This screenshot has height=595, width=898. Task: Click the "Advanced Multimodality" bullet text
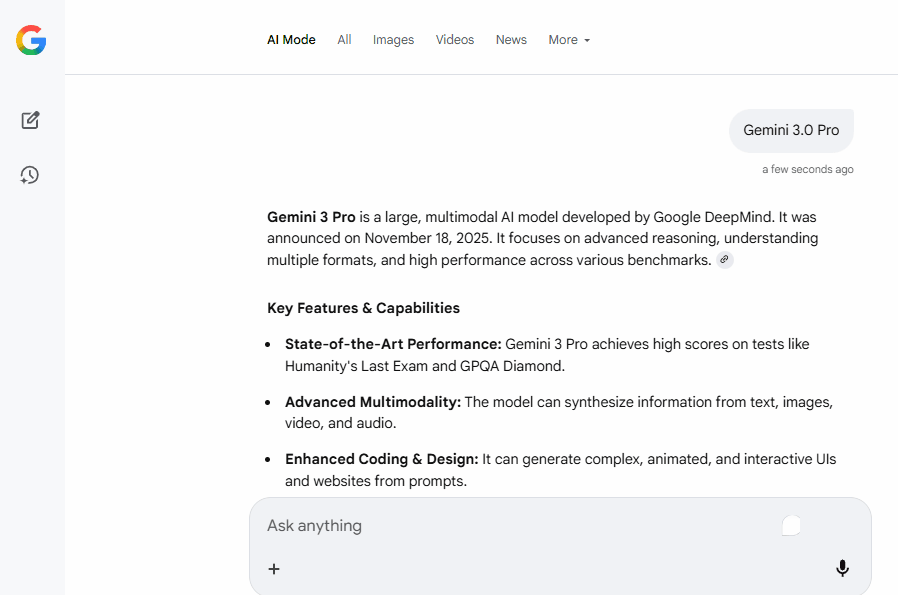(372, 402)
